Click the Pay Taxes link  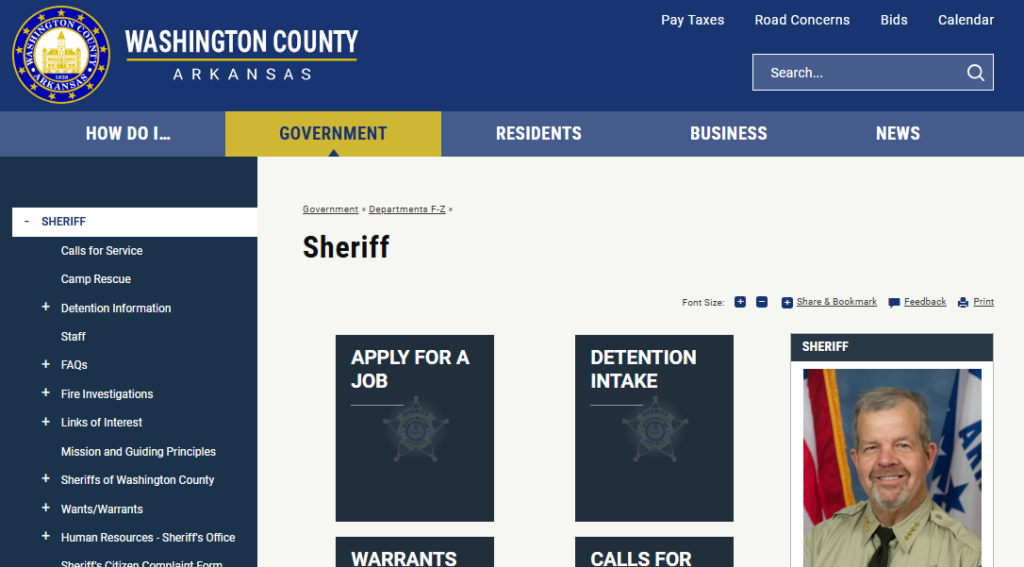(692, 20)
